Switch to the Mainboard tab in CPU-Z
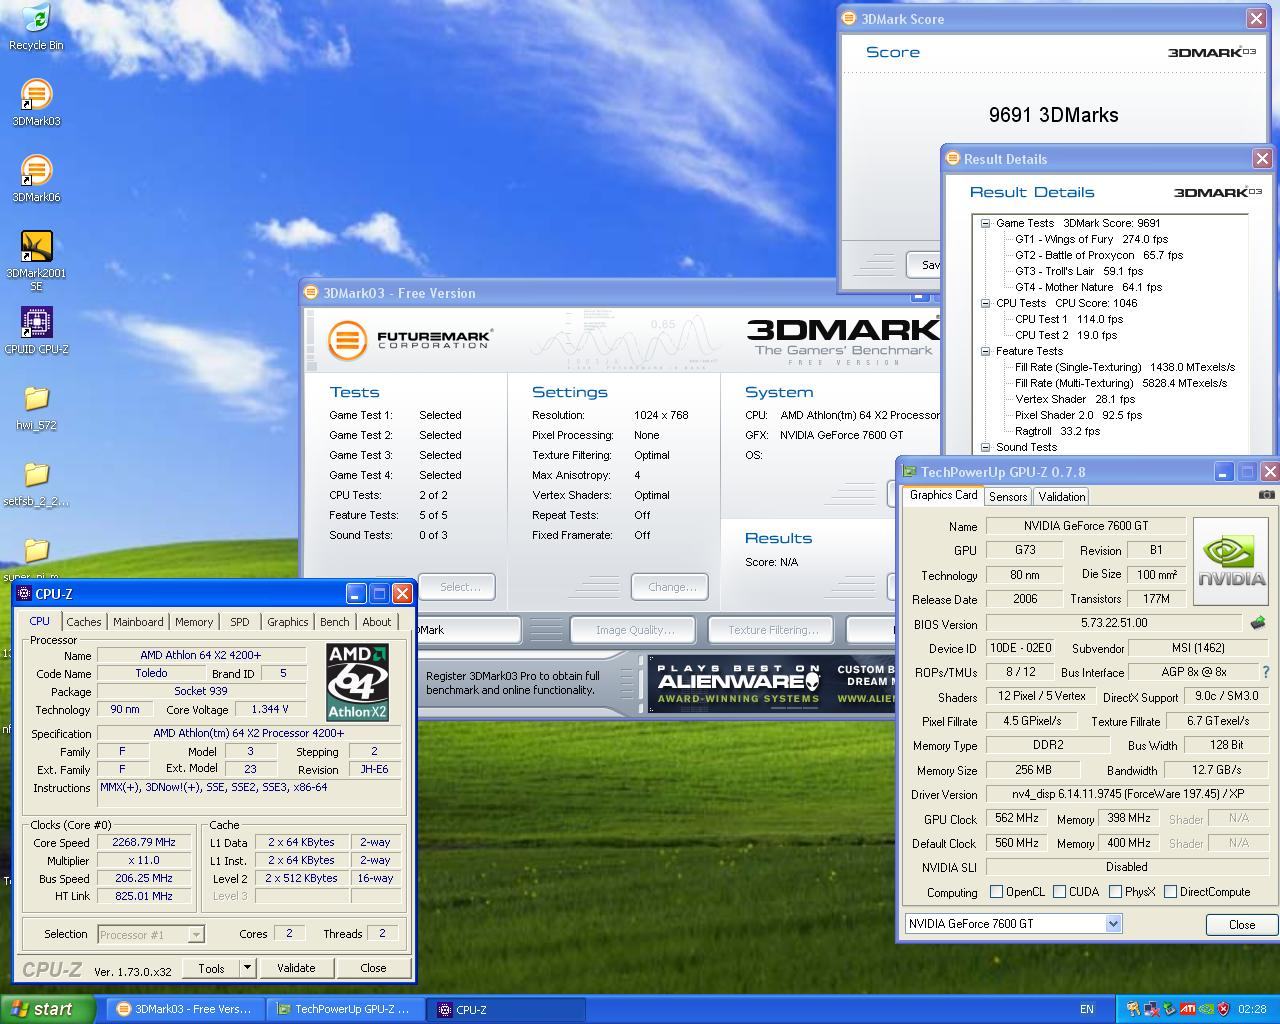The image size is (1280, 1024). click(138, 621)
